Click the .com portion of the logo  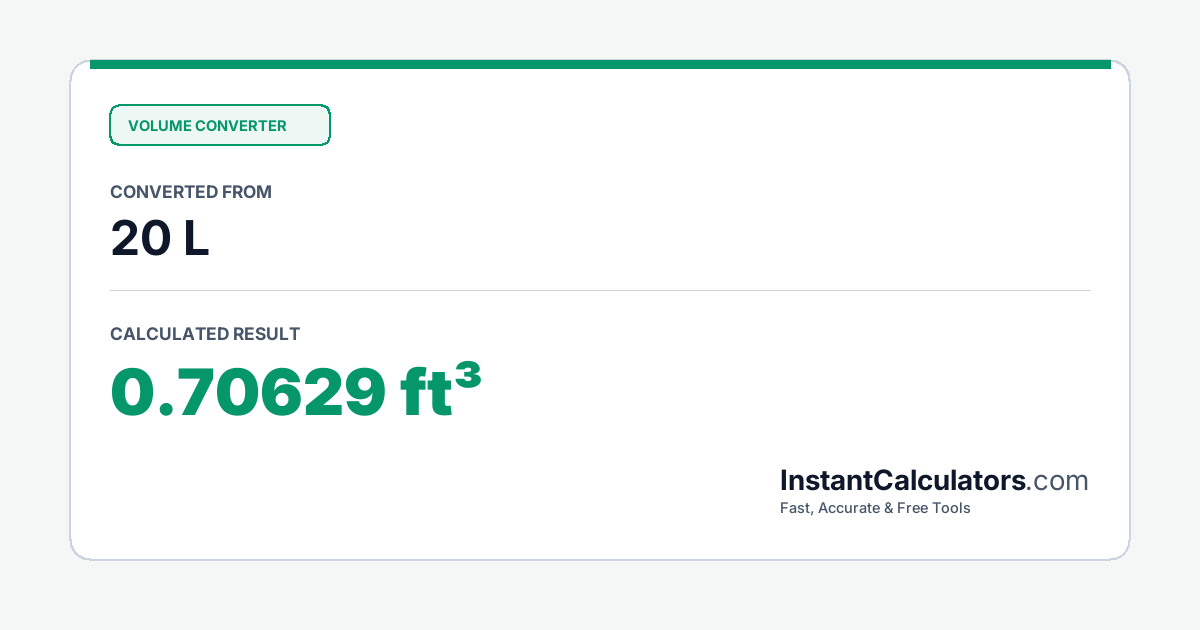click(x=1058, y=482)
